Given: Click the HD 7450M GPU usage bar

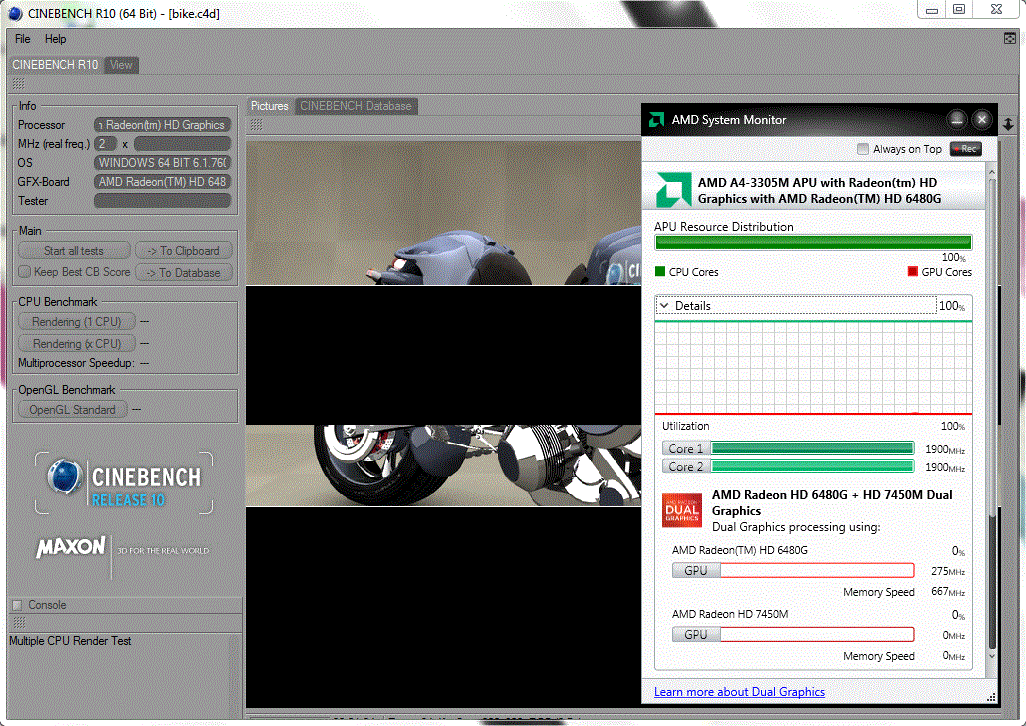Looking at the screenshot, I should pos(817,634).
